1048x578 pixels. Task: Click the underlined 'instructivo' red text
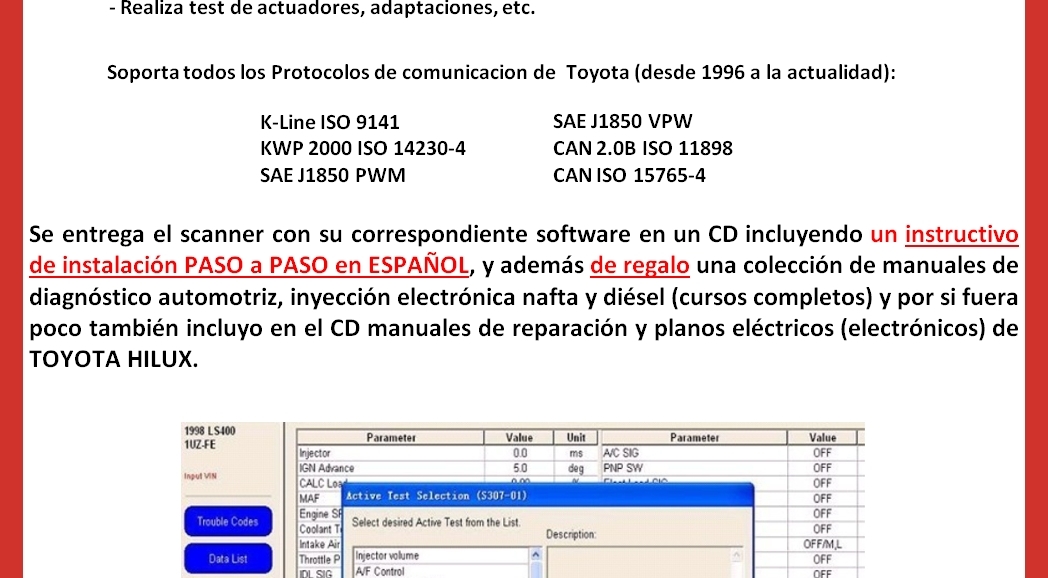point(961,236)
